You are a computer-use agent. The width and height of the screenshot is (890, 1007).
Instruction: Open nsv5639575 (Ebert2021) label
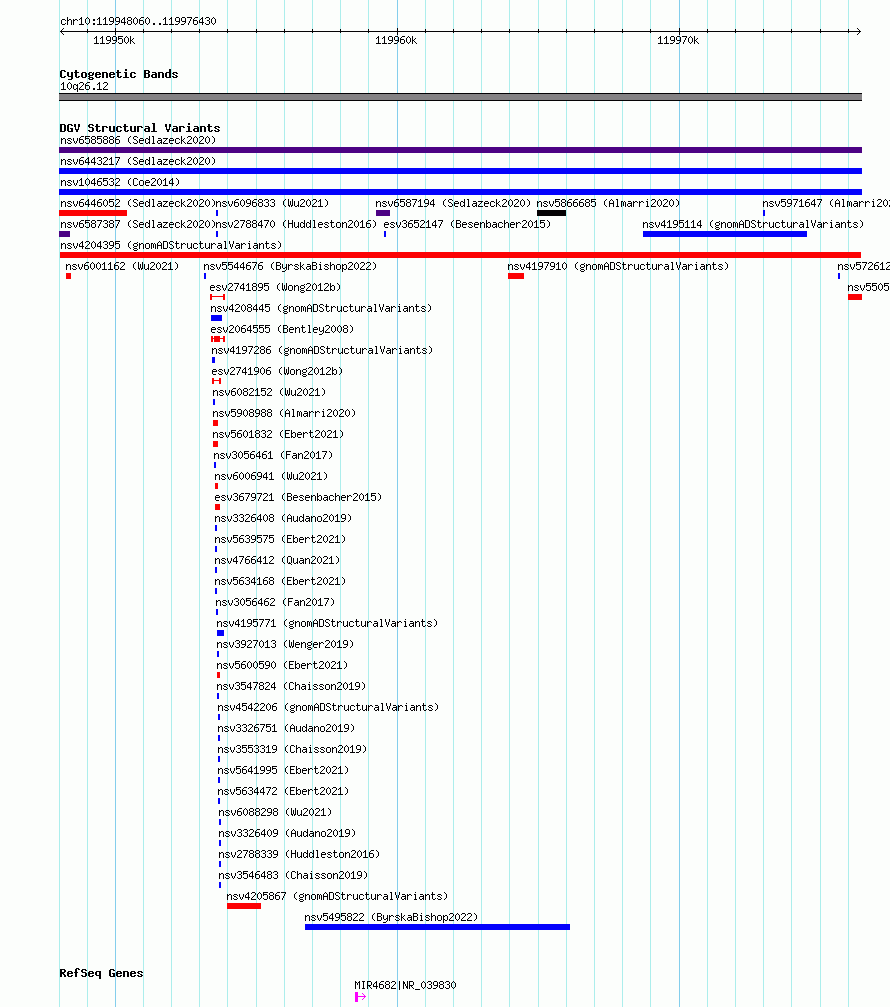click(x=281, y=539)
